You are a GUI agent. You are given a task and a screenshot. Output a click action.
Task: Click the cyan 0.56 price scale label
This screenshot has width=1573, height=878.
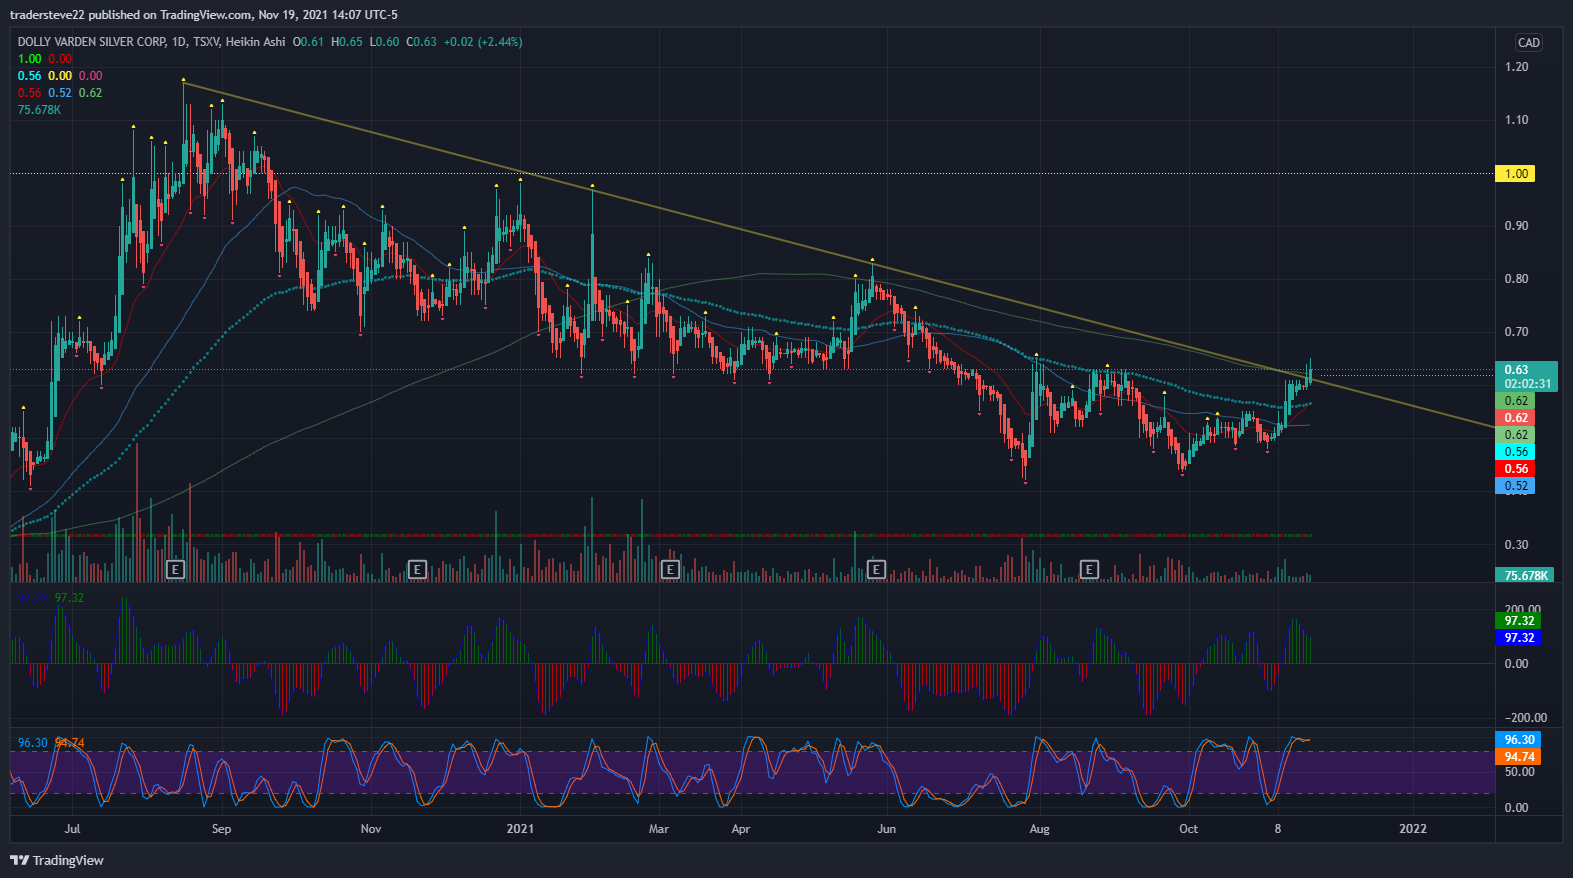click(x=1516, y=452)
